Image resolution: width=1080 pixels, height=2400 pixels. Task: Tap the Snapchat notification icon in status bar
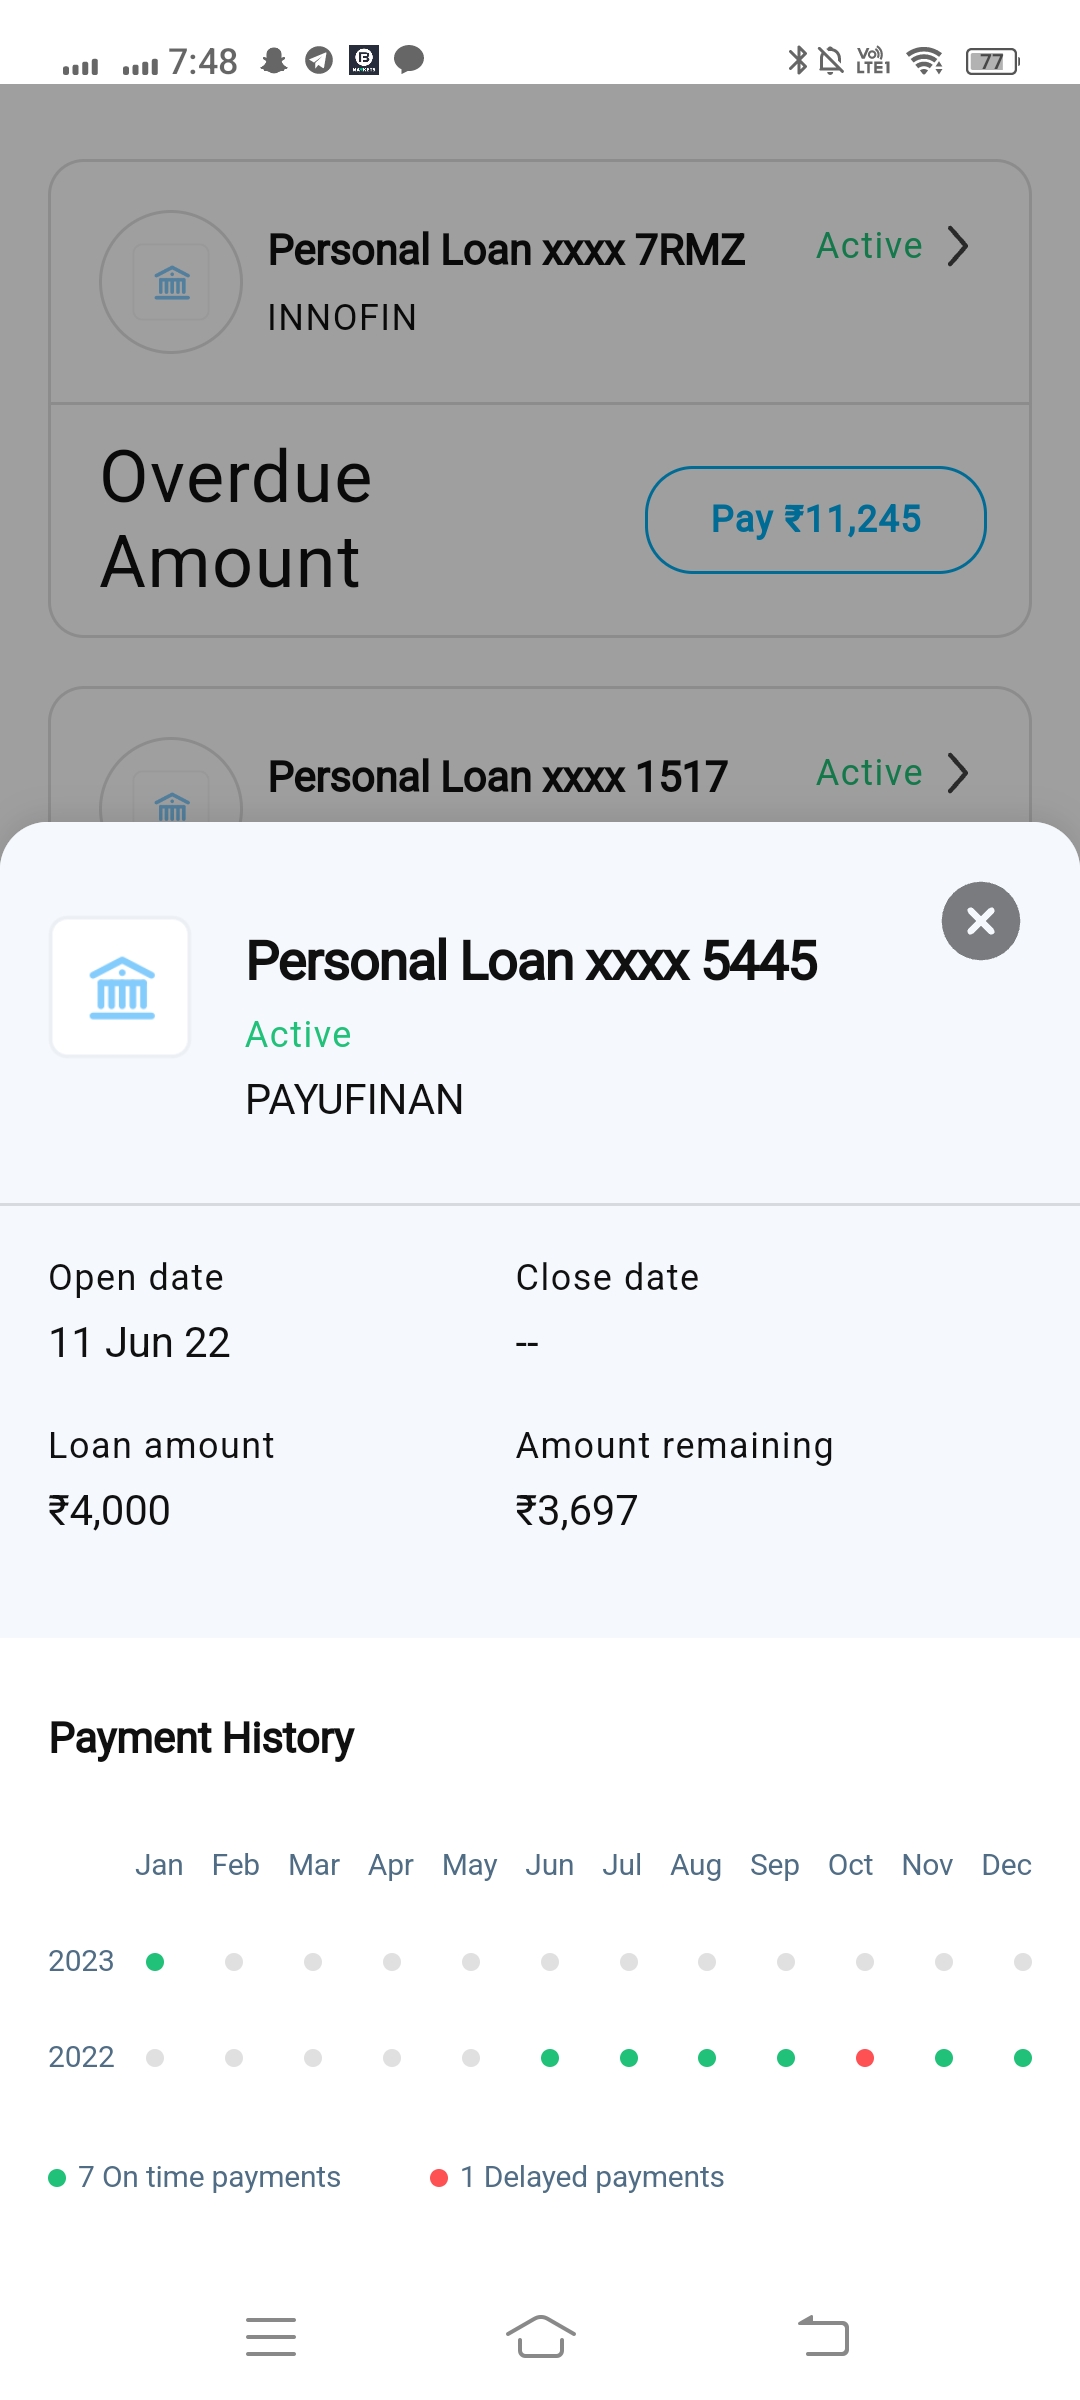tap(274, 61)
